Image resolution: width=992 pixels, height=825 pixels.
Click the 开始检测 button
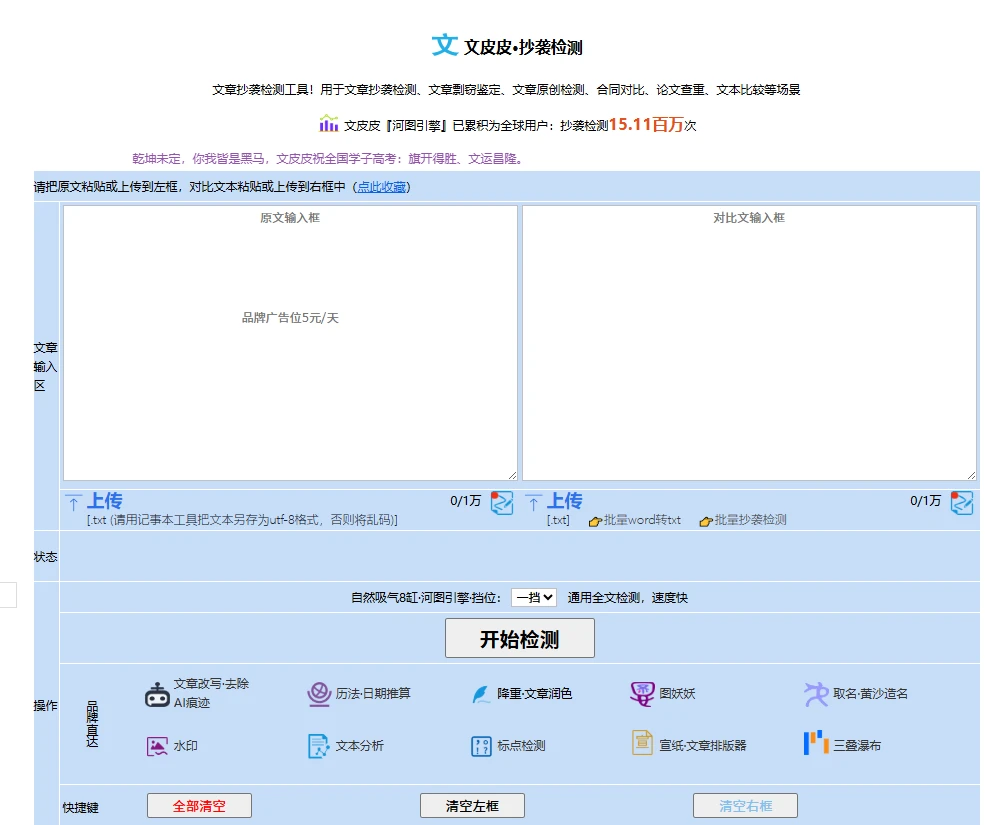pyautogui.click(x=519, y=638)
